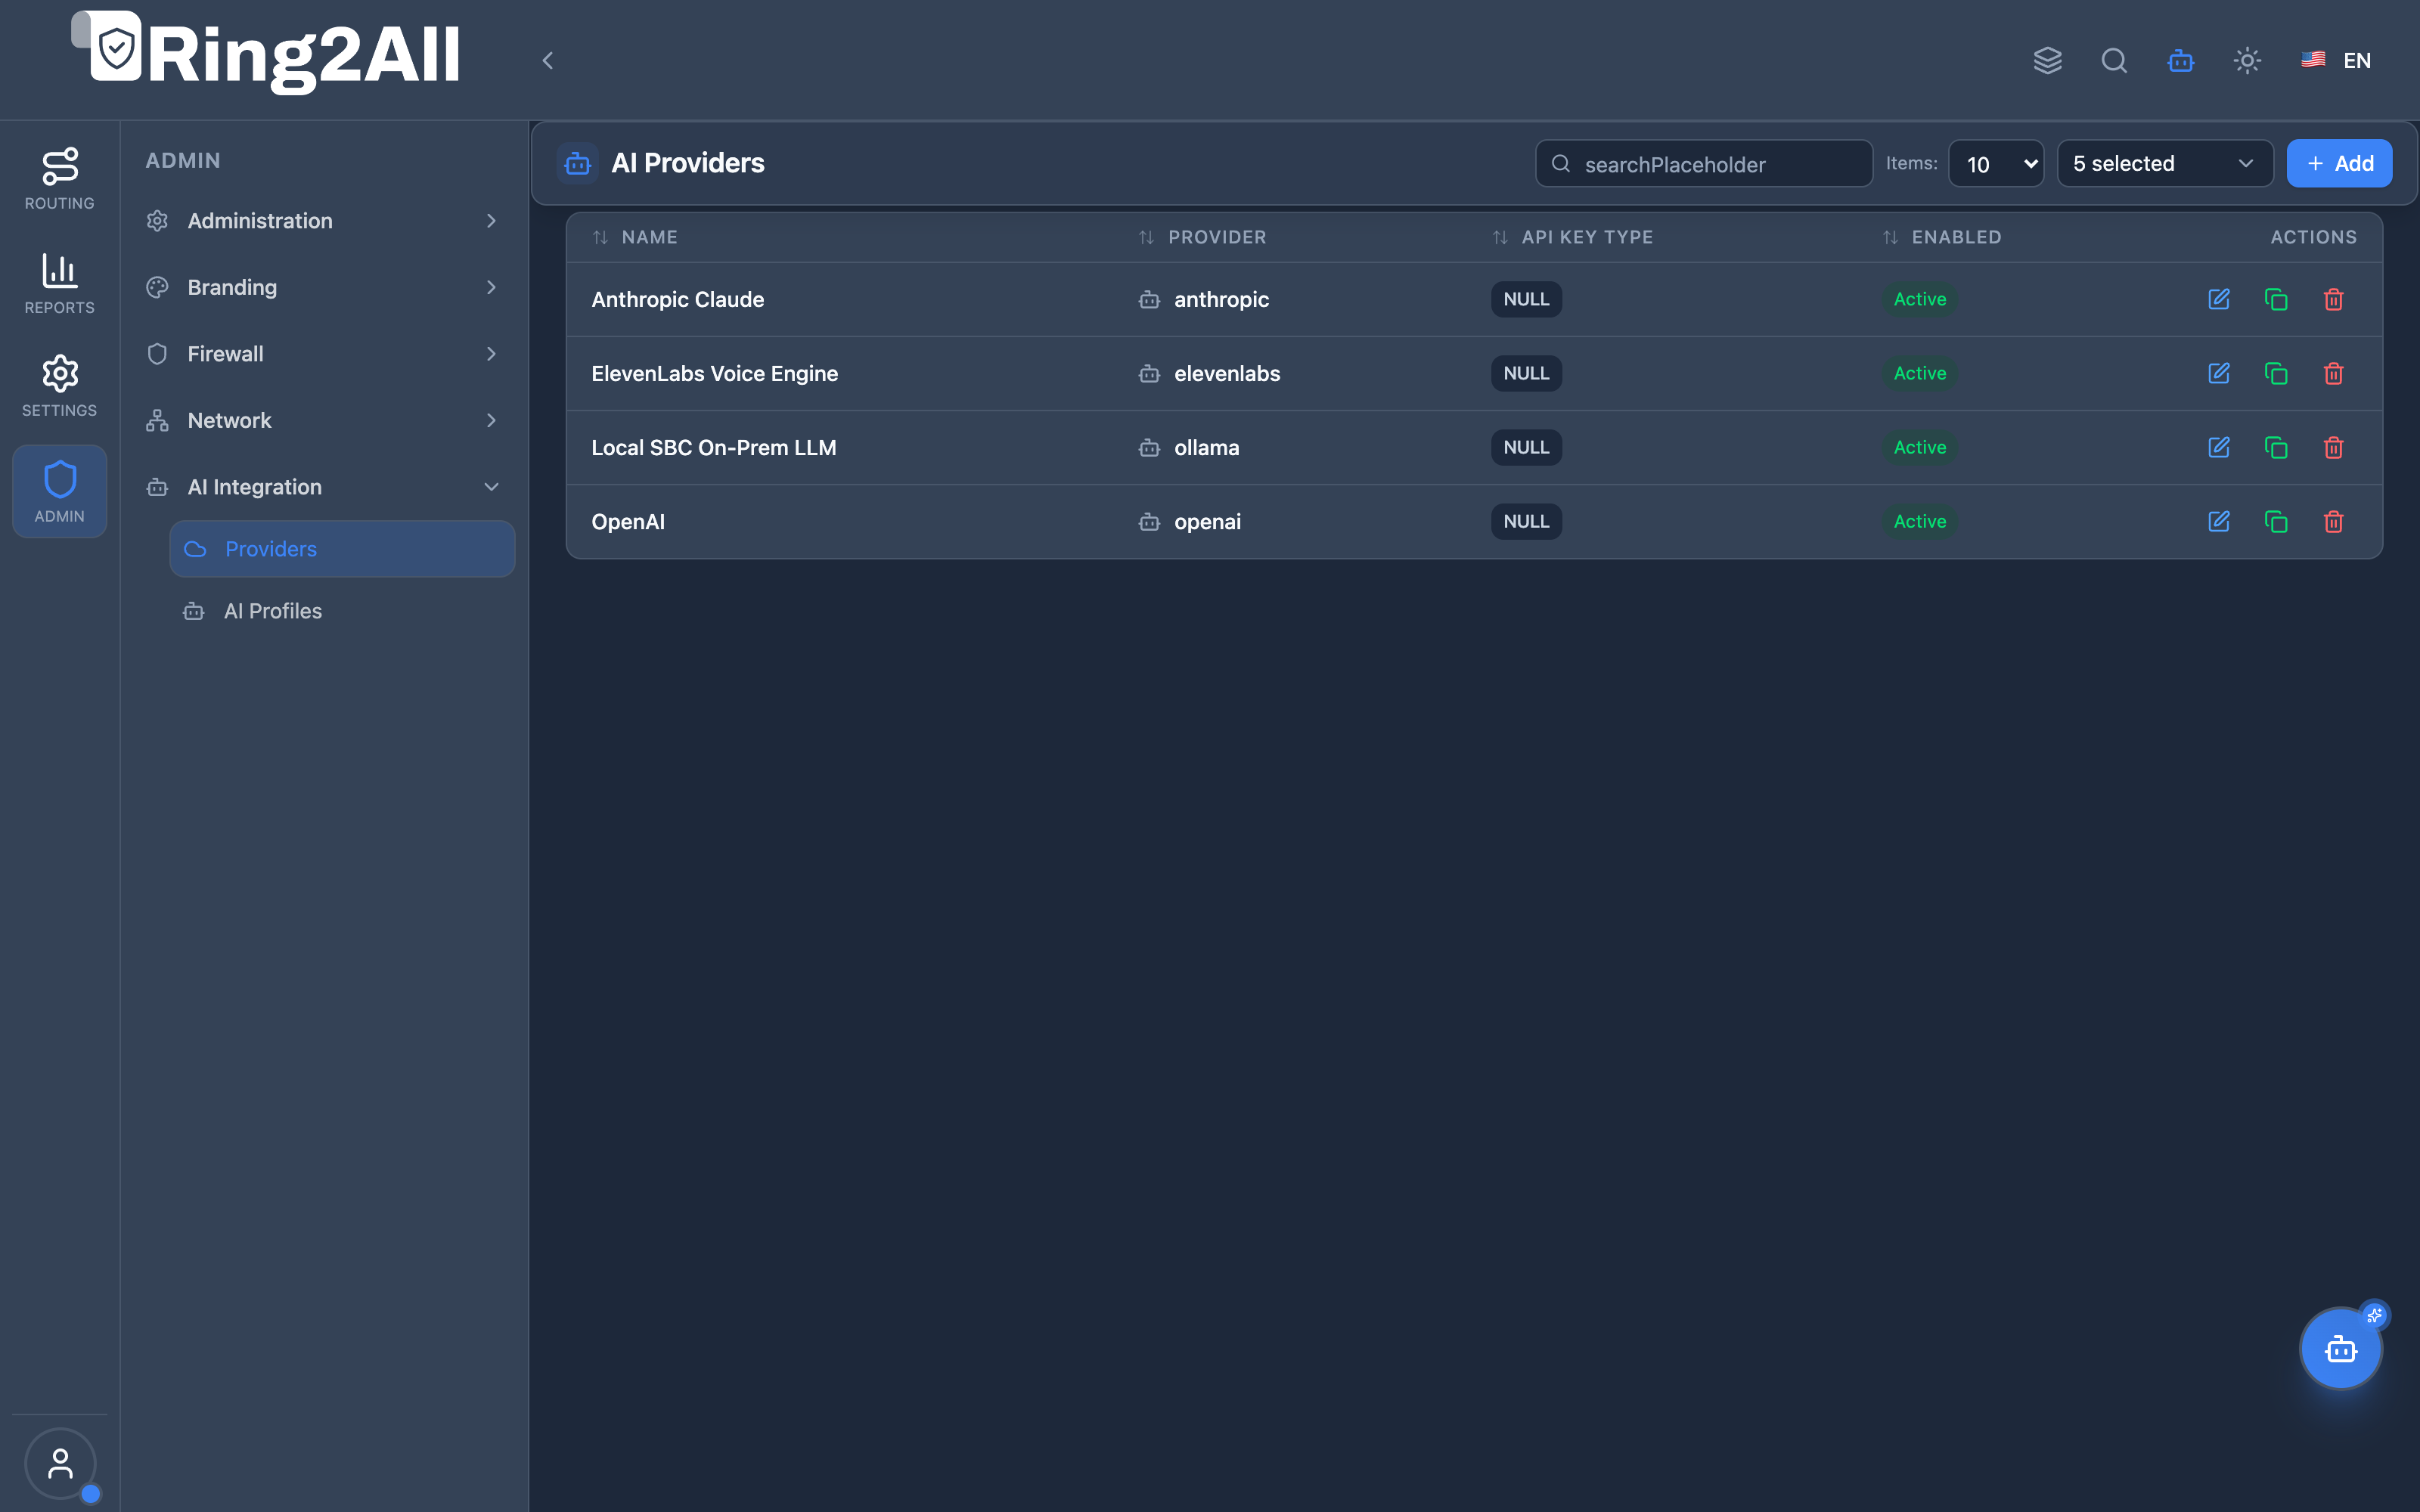Delete the OpenAI provider
Viewport: 2420px width, 1512px height.
click(x=2333, y=521)
